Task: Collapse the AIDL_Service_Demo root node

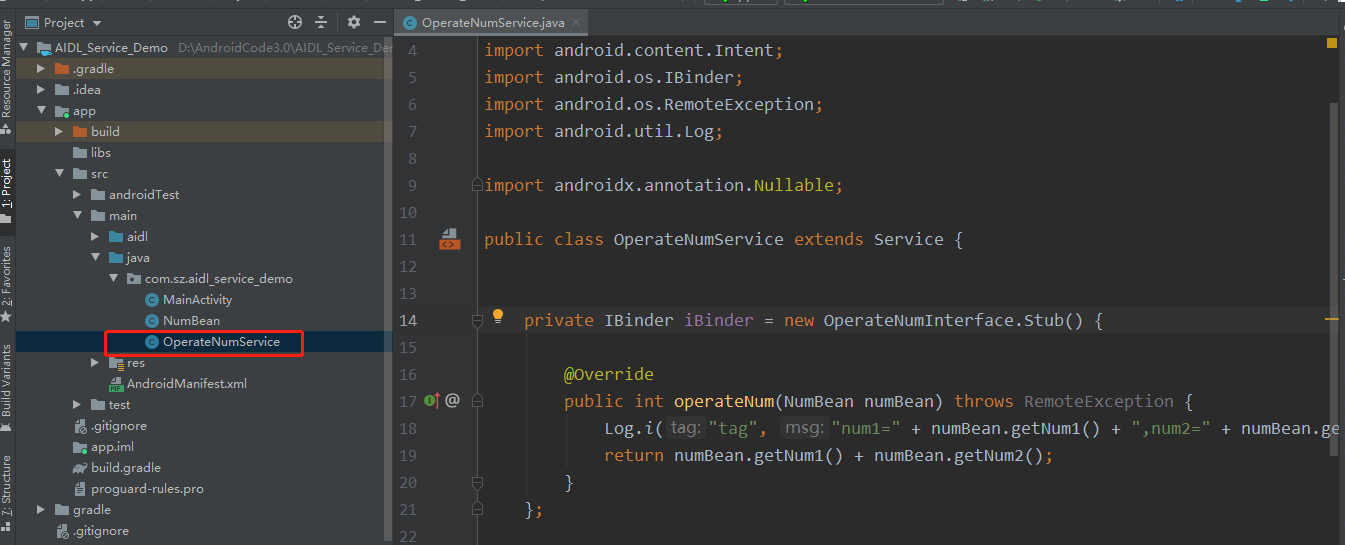Action: 23,48
